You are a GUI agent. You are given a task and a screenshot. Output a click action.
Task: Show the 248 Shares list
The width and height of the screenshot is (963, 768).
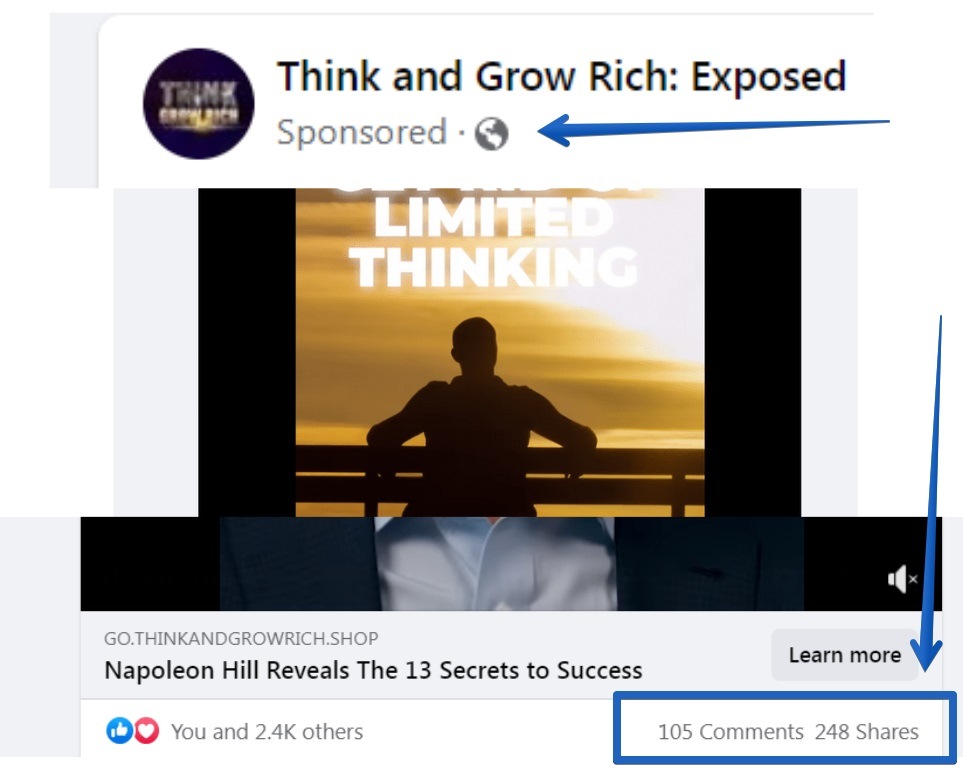pyautogui.click(x=867, y=732)
